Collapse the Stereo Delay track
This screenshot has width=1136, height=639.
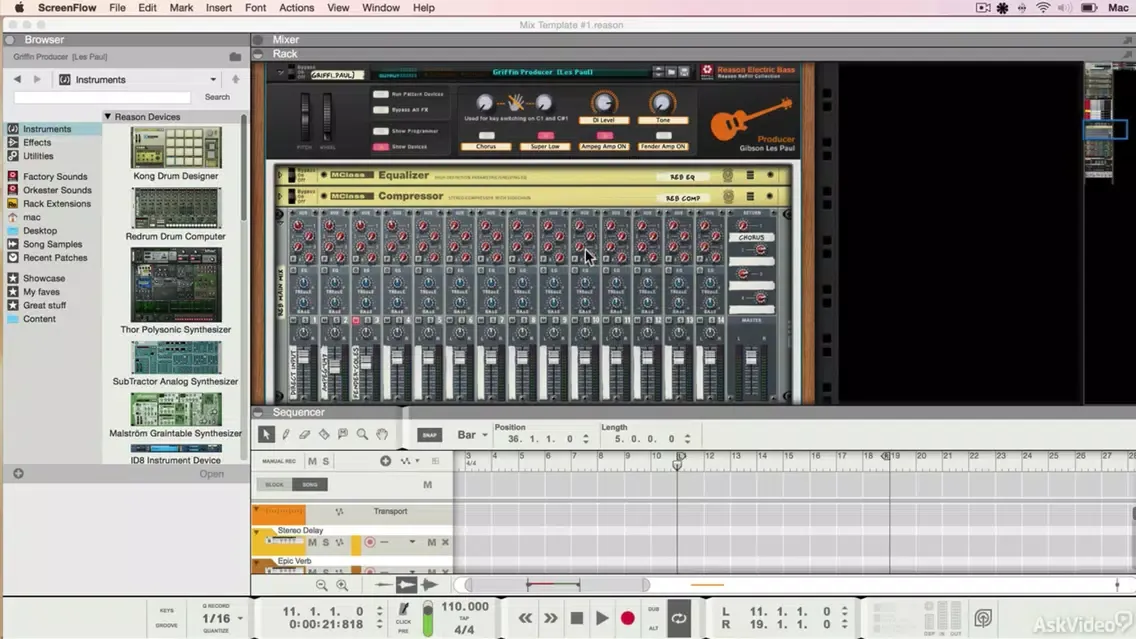click(256, 531)
